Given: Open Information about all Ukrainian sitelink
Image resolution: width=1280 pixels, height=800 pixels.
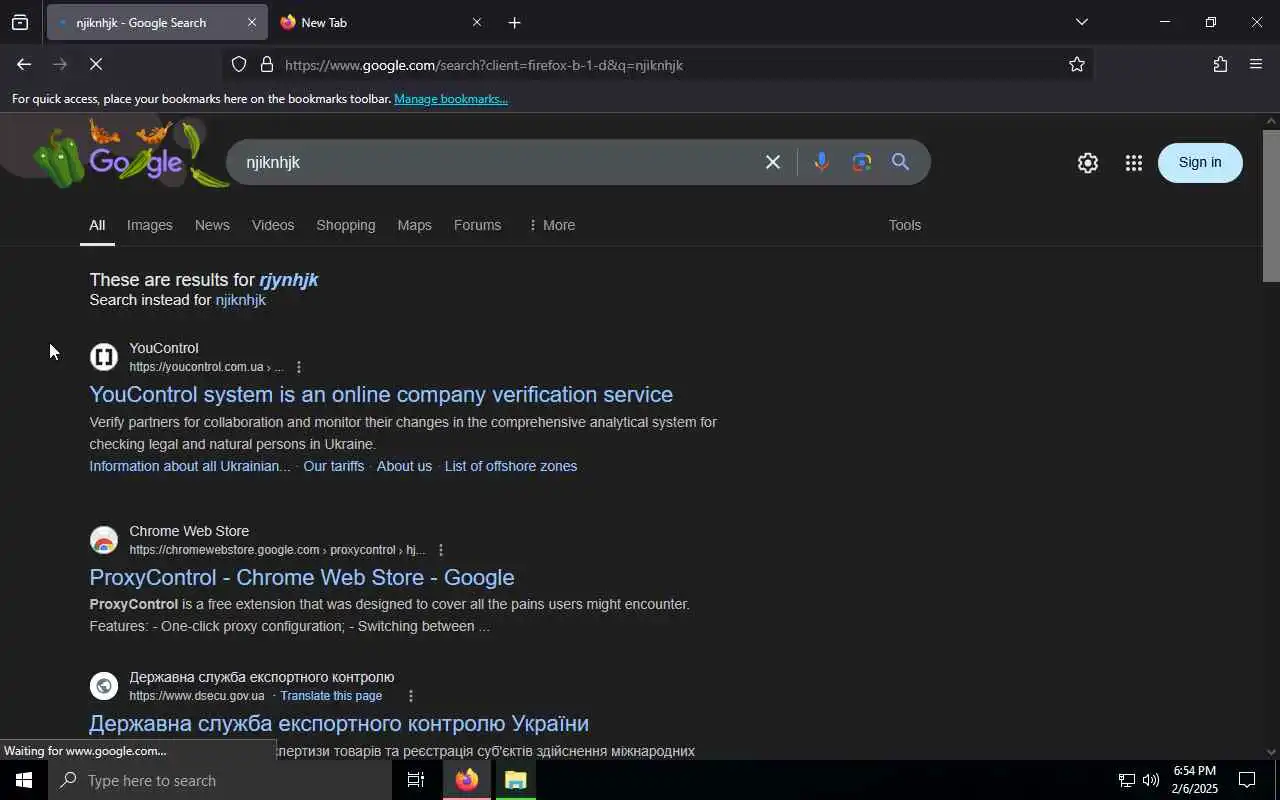Looking at the screenshot, I should (x=190, y=466).
